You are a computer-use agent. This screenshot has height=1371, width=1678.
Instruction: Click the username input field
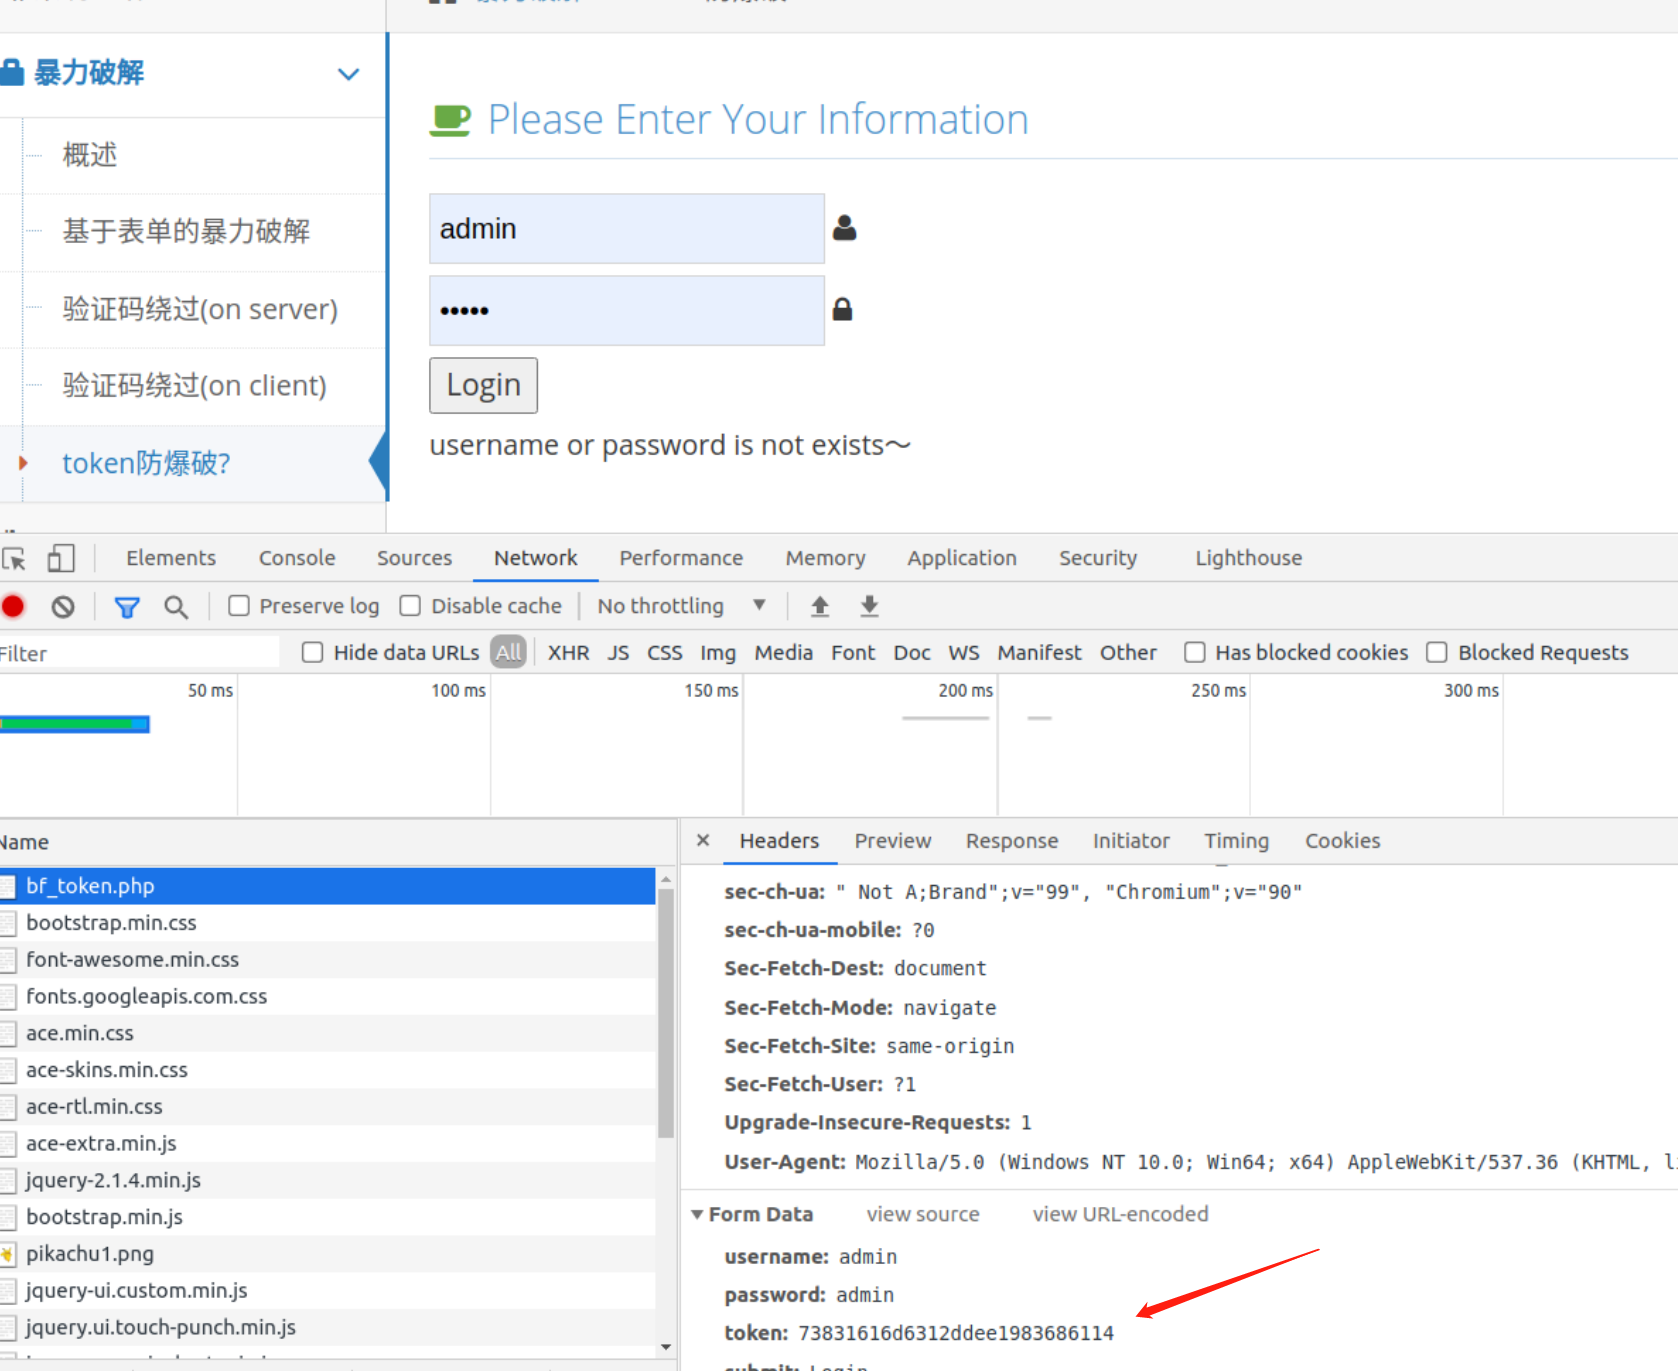click(x=627, y=229)
